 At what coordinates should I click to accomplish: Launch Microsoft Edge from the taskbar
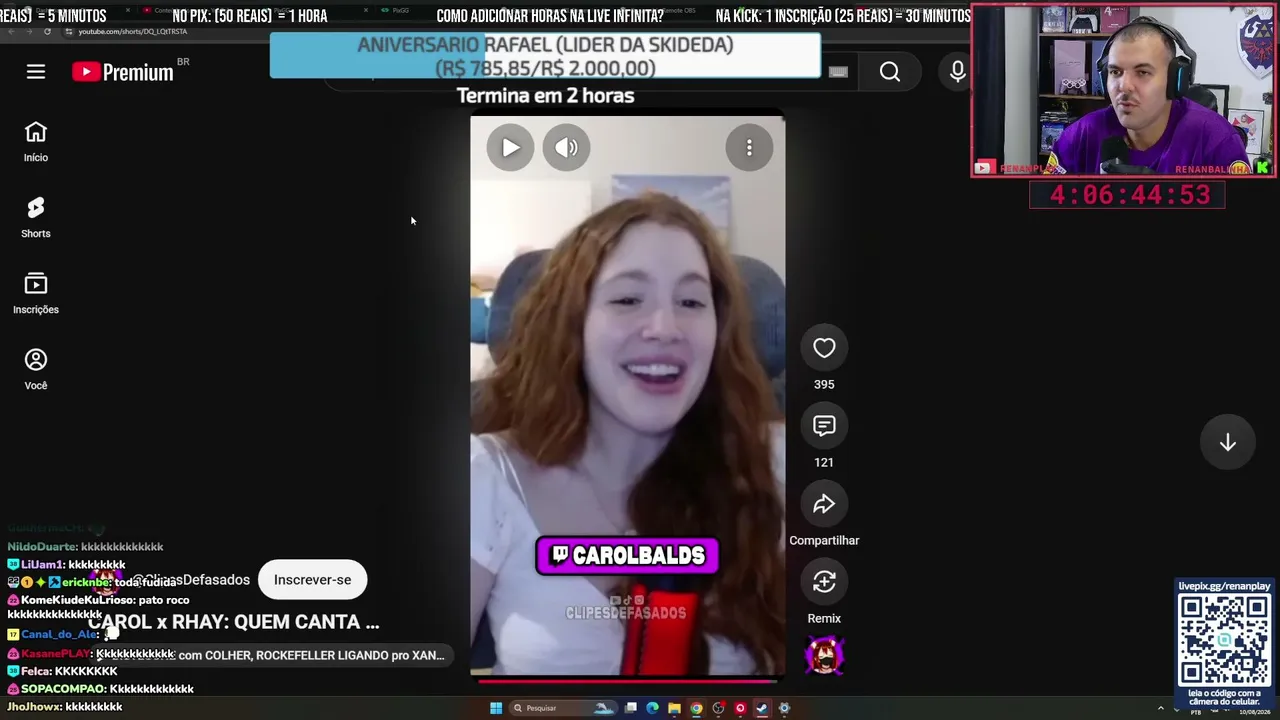click(653, 708)
